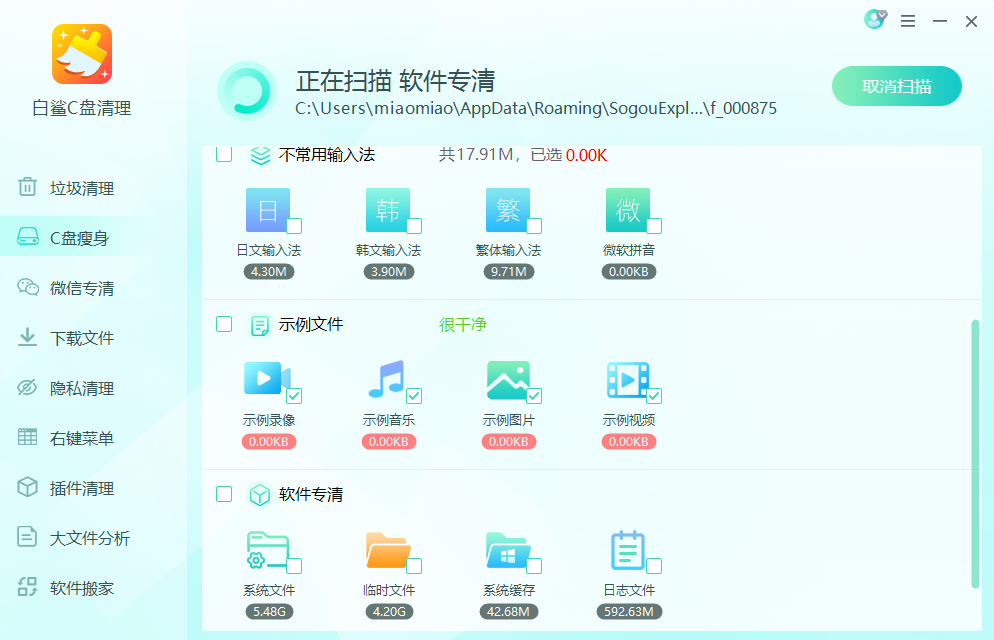Click the 系统文件 folder gear icon
This screenshot has height=640, width=994.
tap(267, 549)
